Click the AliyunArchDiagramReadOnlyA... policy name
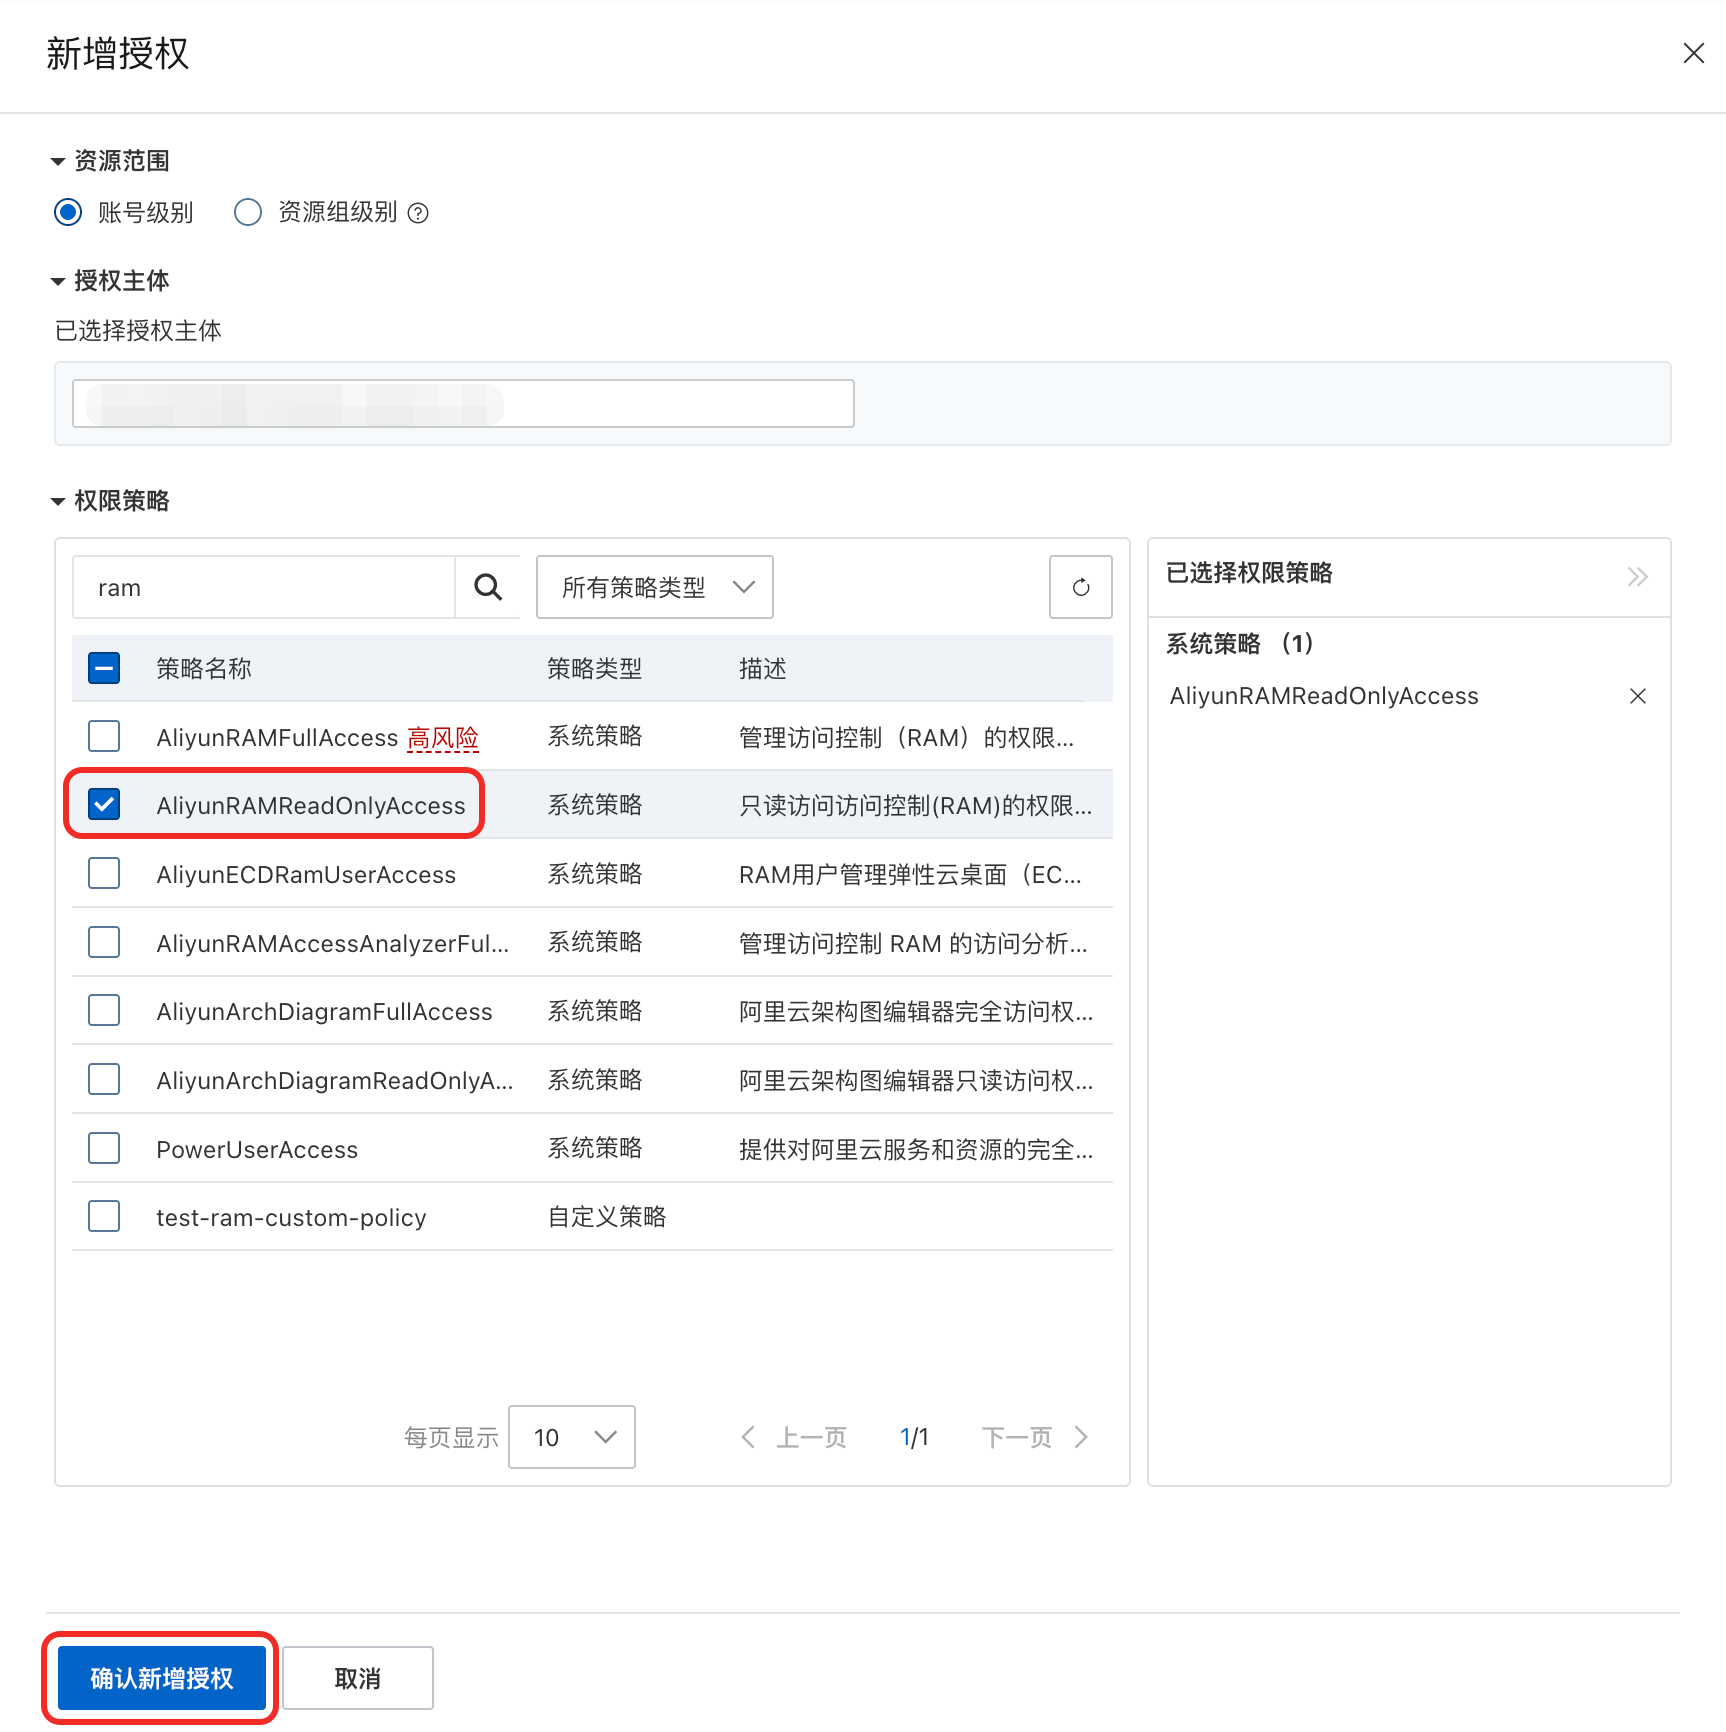The height and width of the screenshot is (1732, 1726). 335,1081
